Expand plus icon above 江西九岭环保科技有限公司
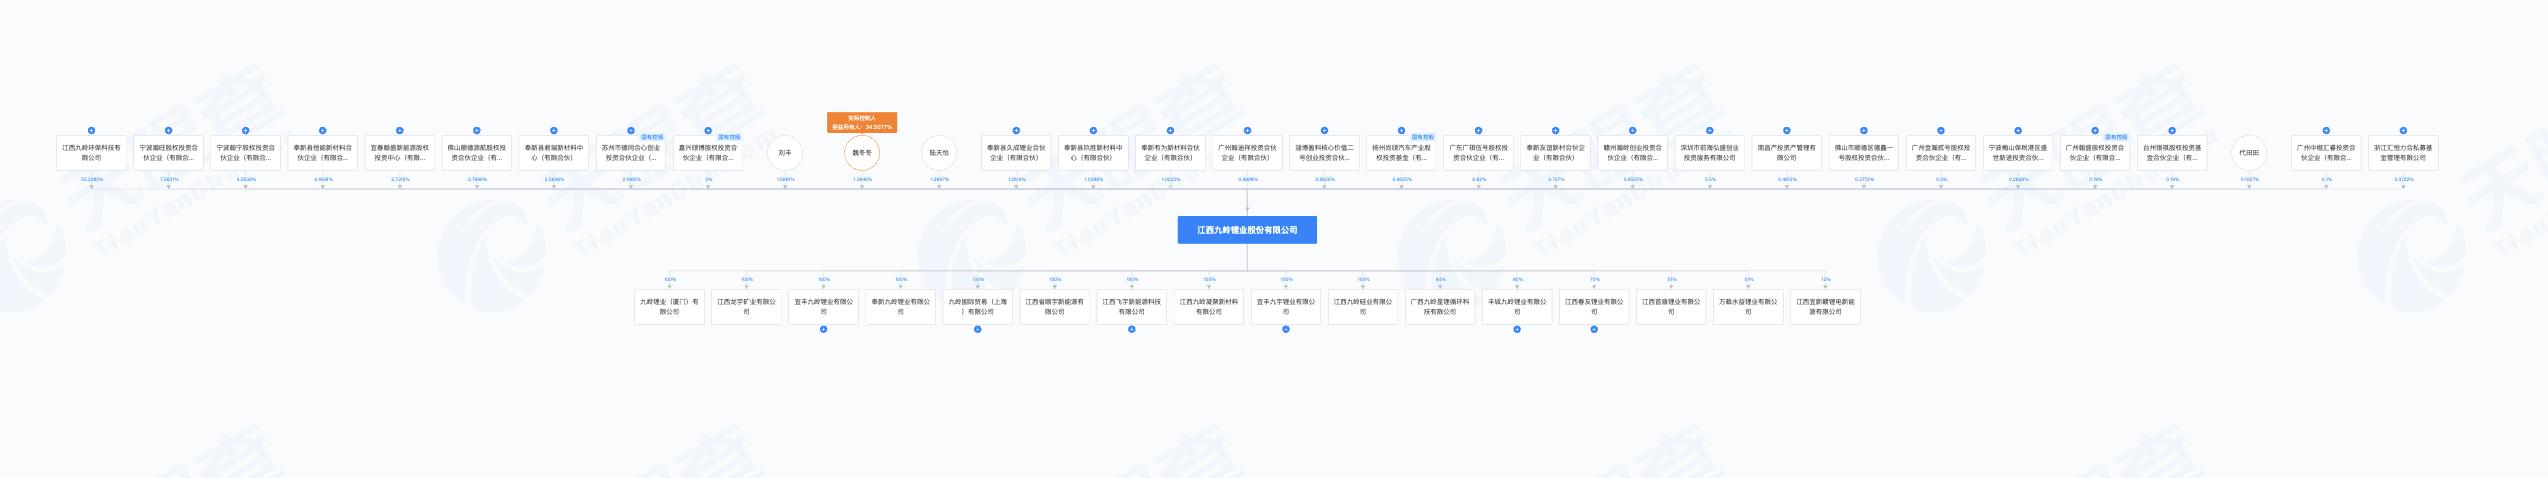2548x478 pixels. click(x=91, y=130)
